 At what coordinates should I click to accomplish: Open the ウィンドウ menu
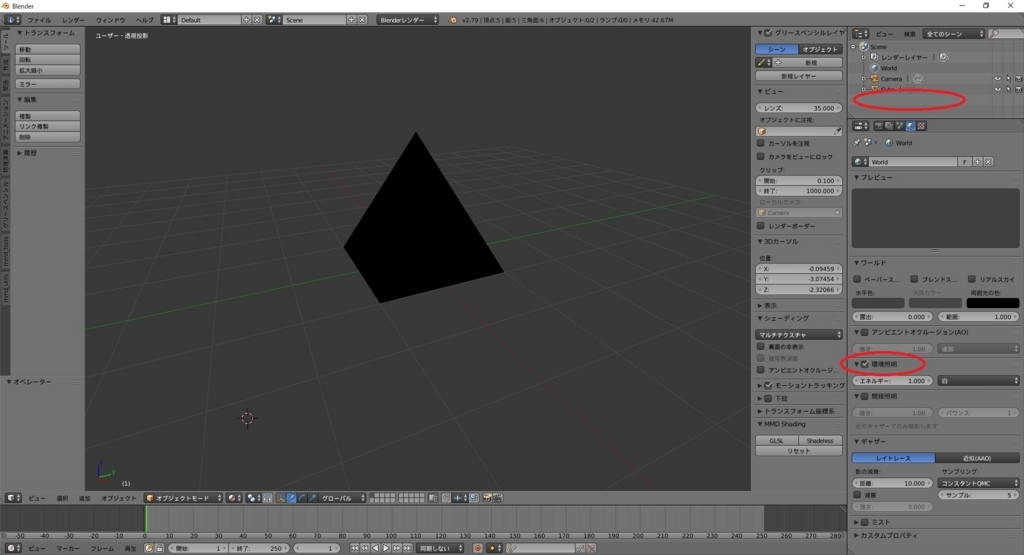[110, 20]
